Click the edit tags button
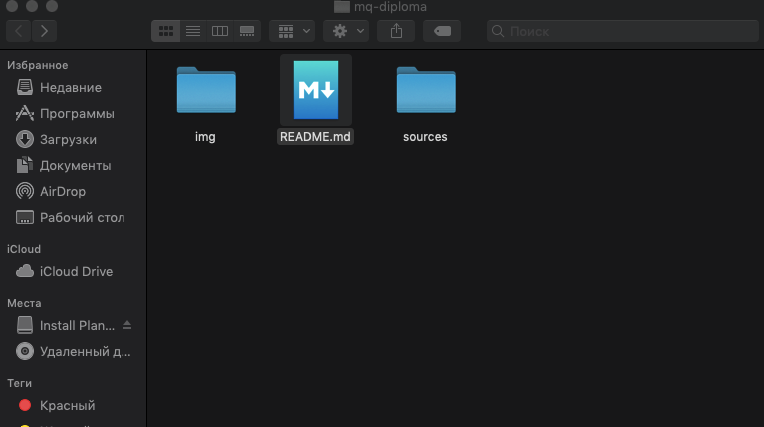 point(442,31)
